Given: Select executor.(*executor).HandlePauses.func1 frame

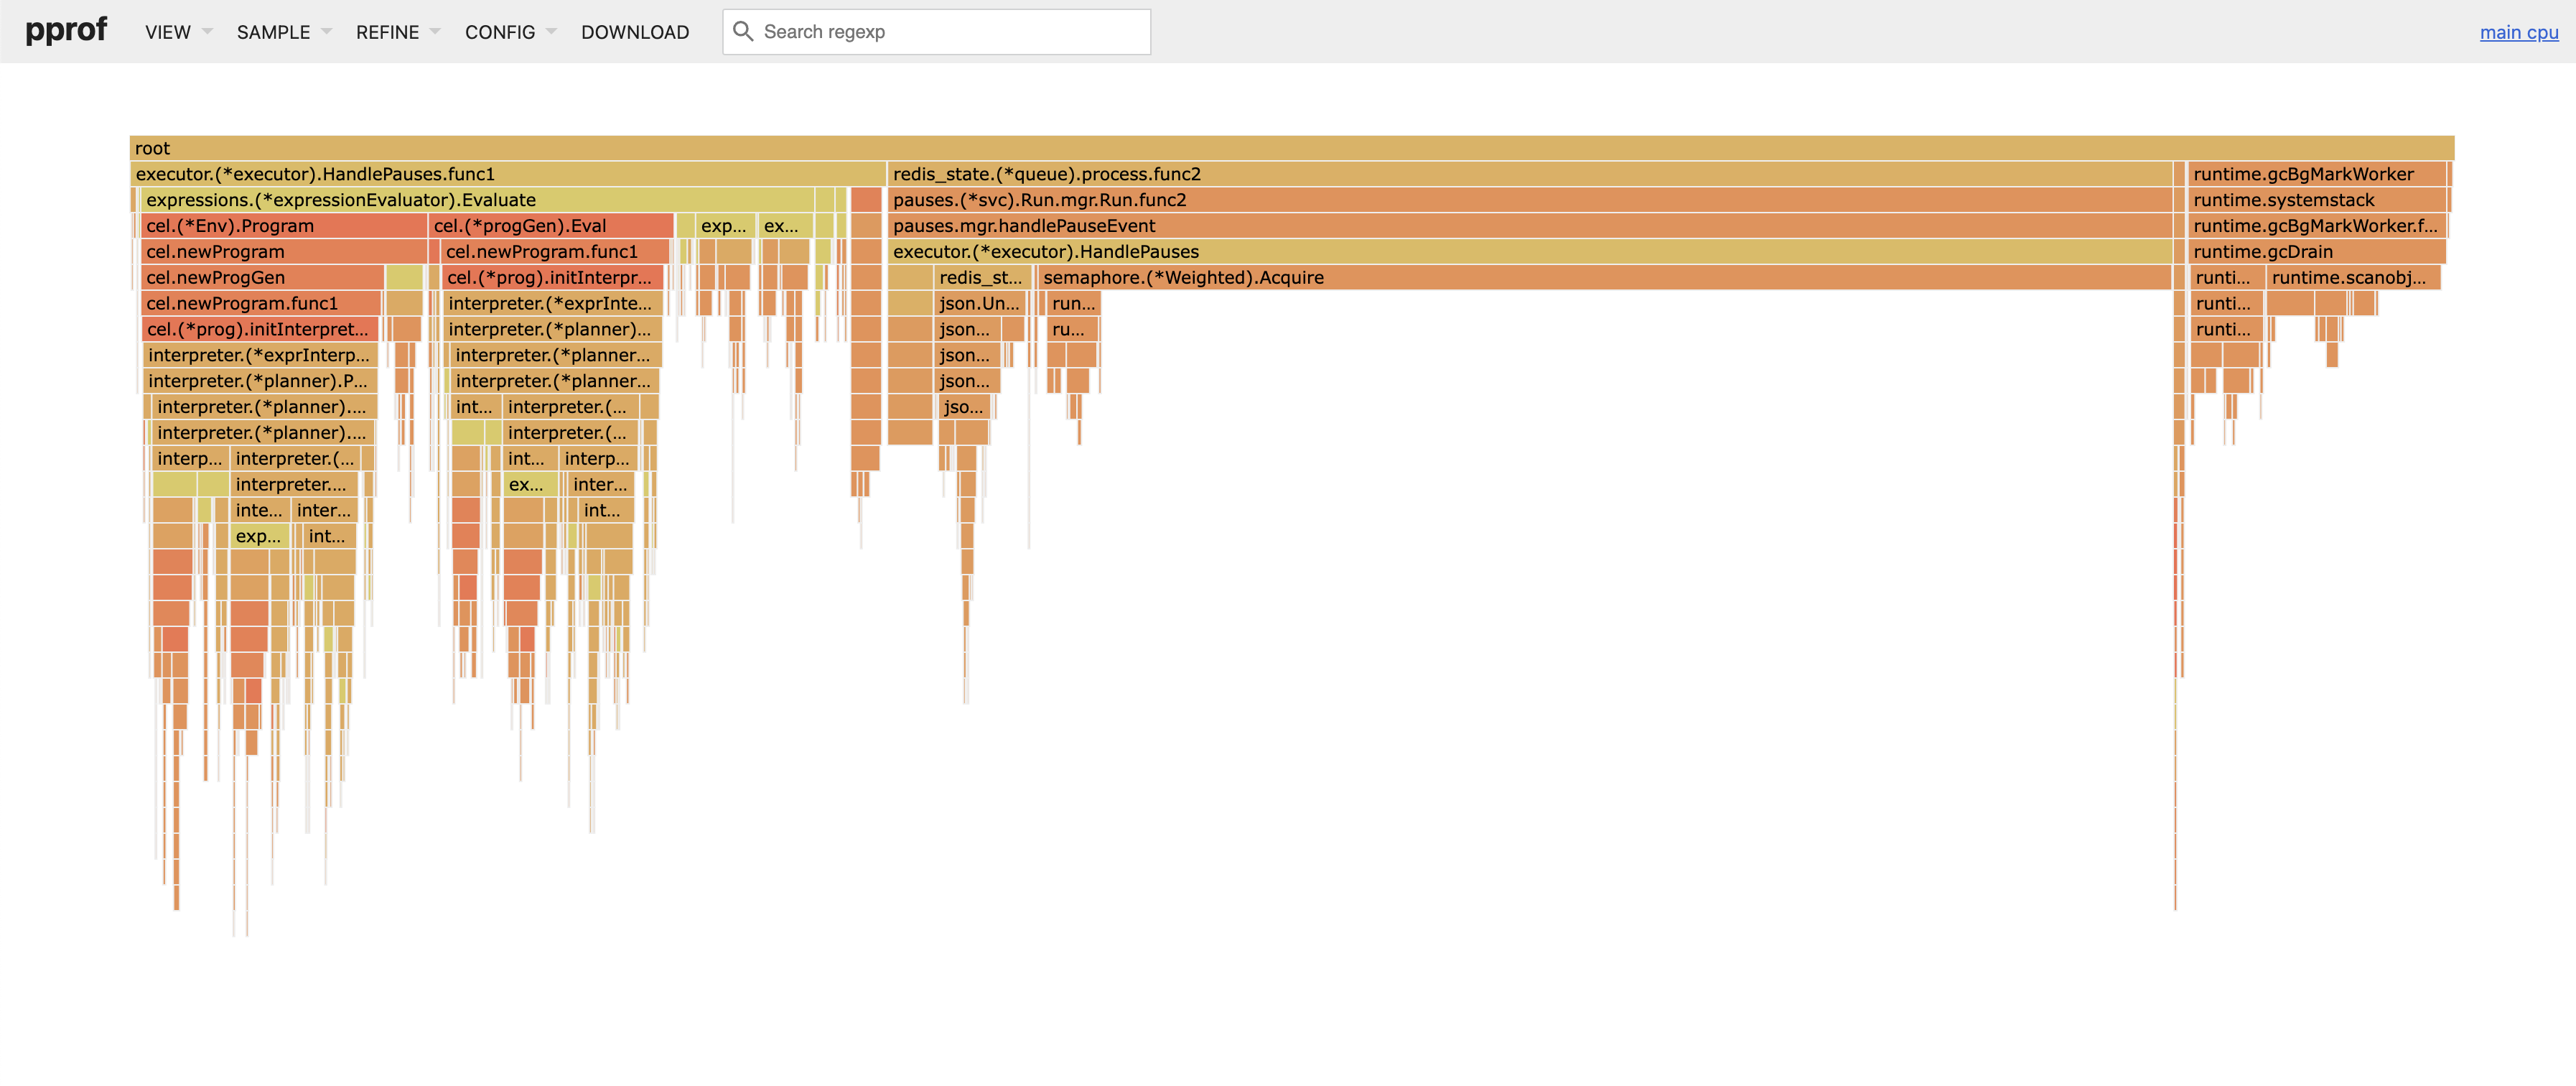Looking at the screenshot, I should pyautogui.click(x=507, y=174).
